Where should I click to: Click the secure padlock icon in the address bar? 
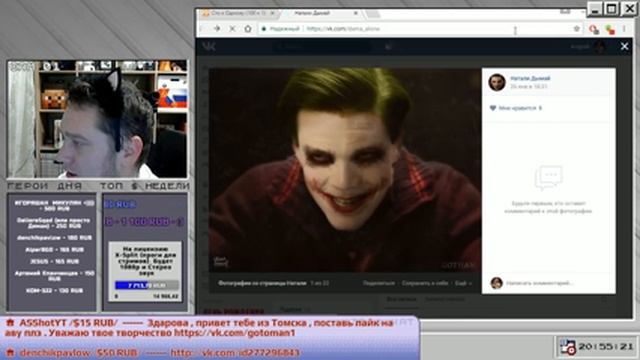coord(264,29)
